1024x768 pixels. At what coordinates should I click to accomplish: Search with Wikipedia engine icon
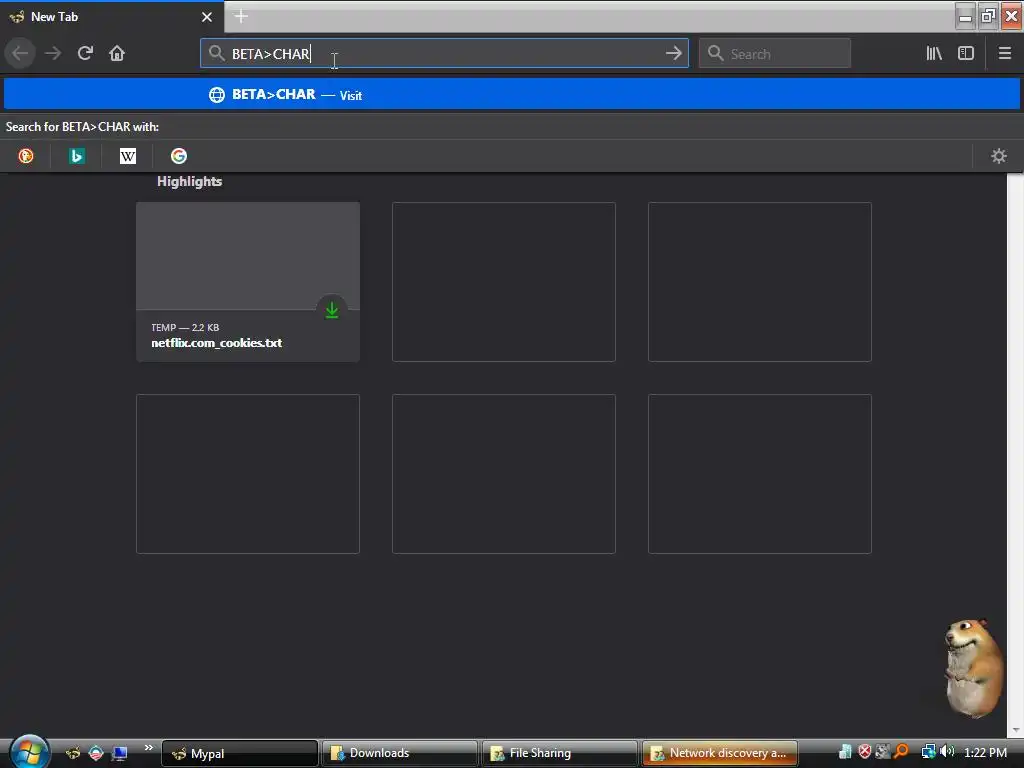click(128, 156)
